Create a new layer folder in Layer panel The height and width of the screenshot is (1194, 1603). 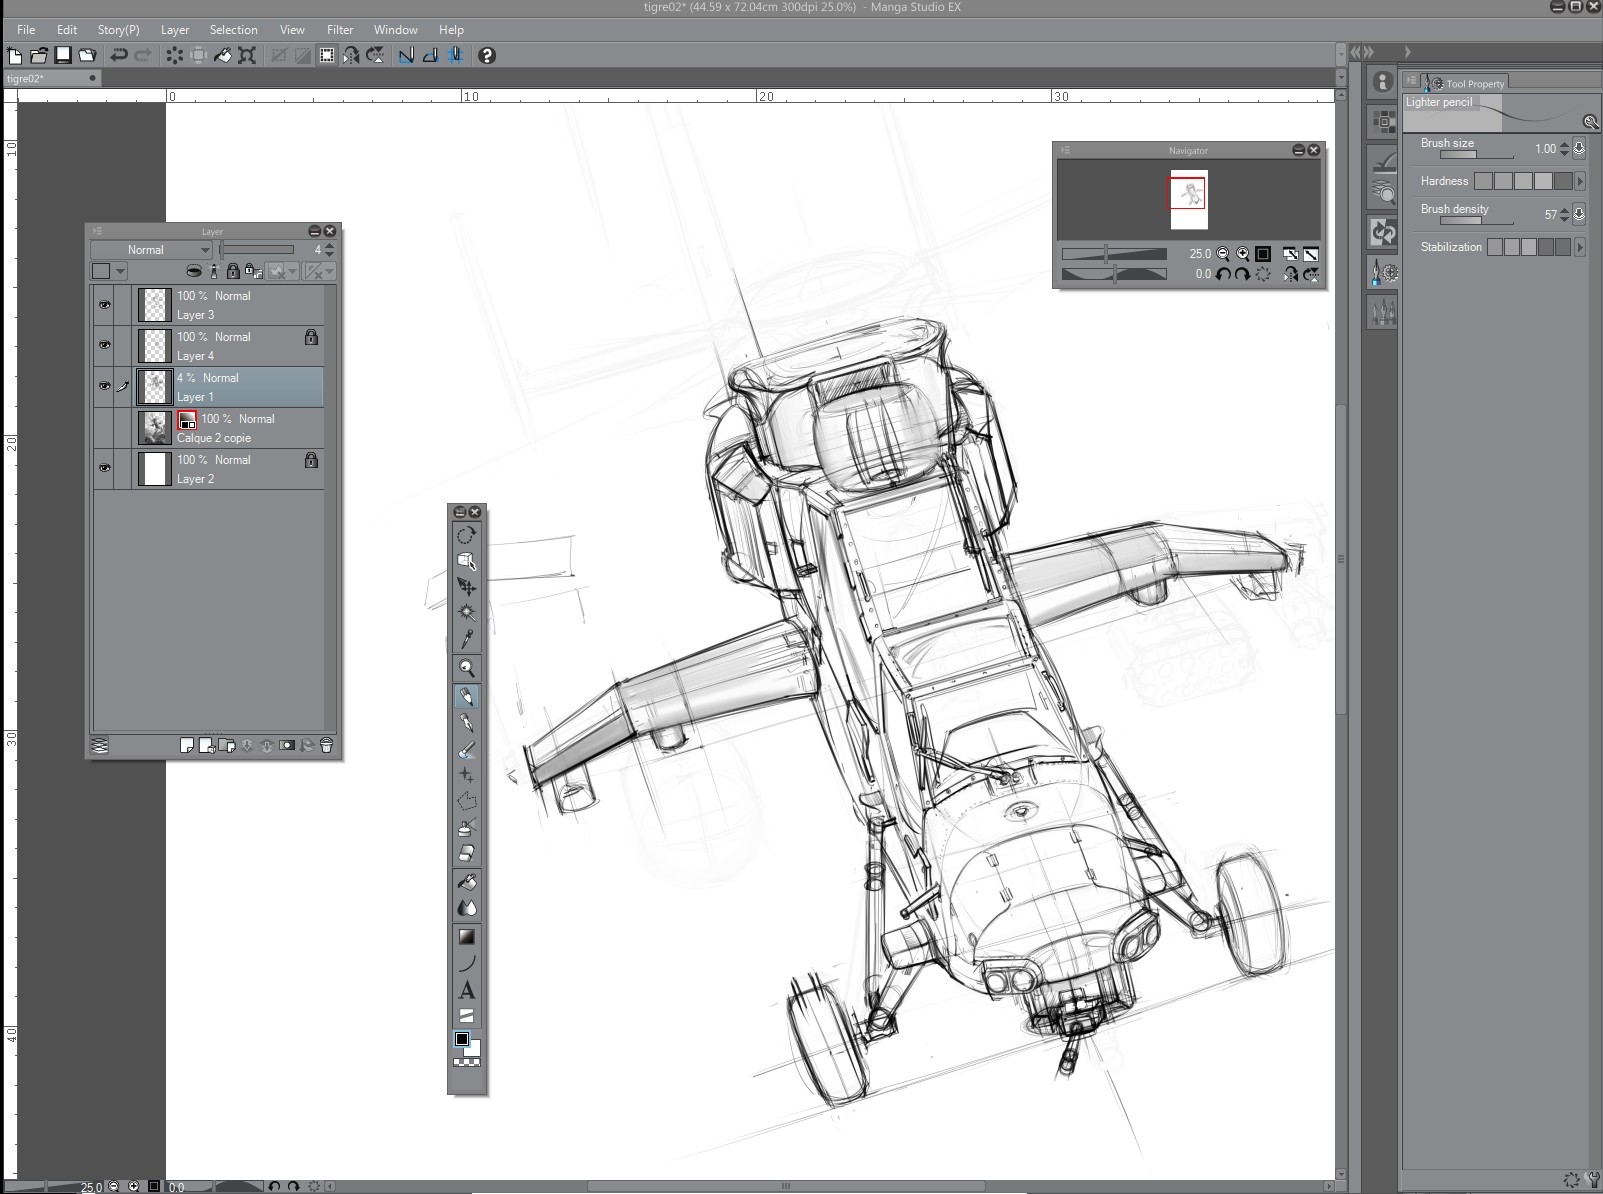227,745
